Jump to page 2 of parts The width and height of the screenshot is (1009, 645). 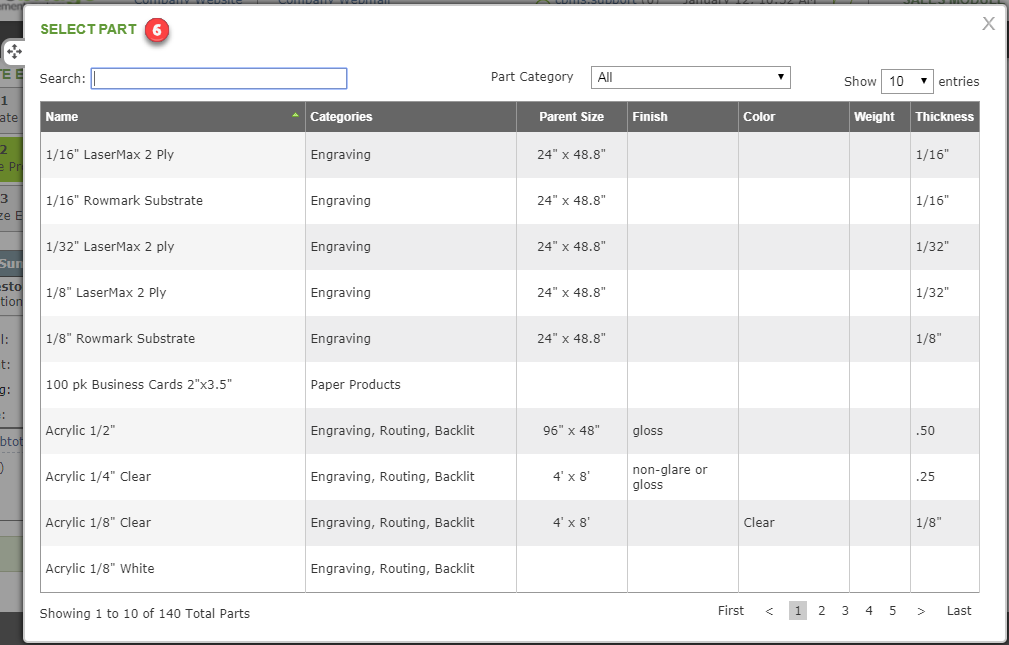point(822,610)
